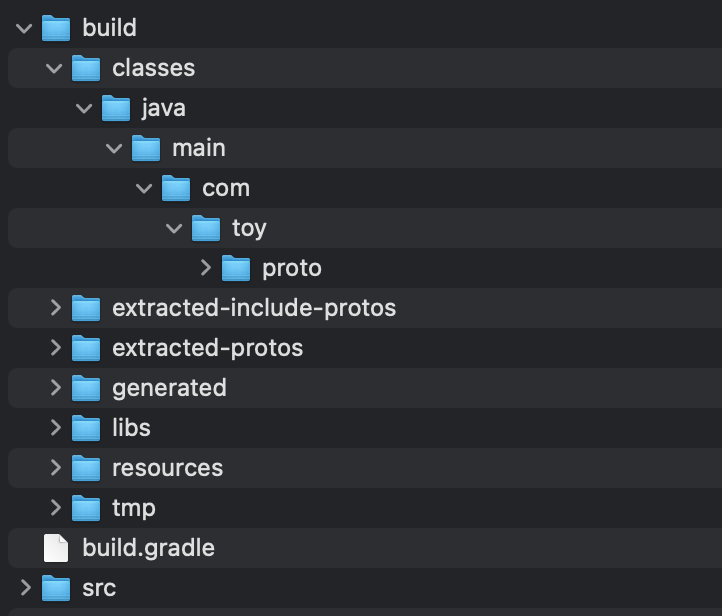Select the proto folder label
The image size is (722, 616).
click(292, 268)
